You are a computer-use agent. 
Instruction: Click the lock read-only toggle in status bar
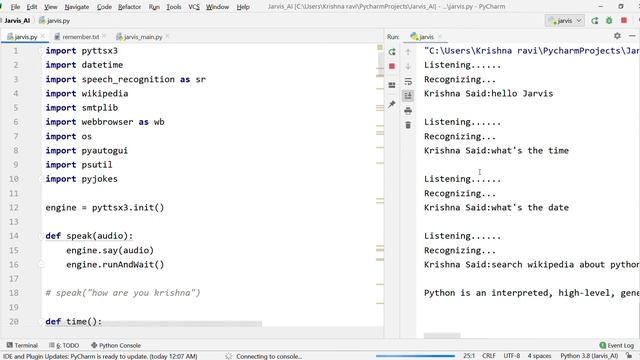(x=629, y=356)
